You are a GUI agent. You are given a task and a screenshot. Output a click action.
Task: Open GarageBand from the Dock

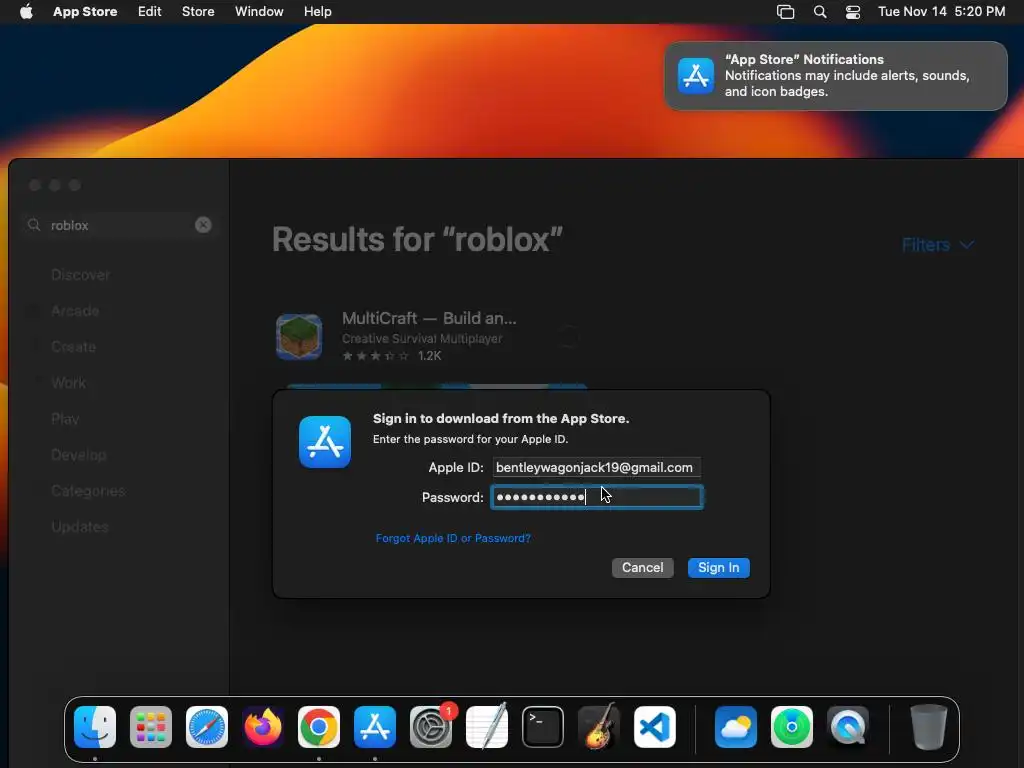(599, 727)
